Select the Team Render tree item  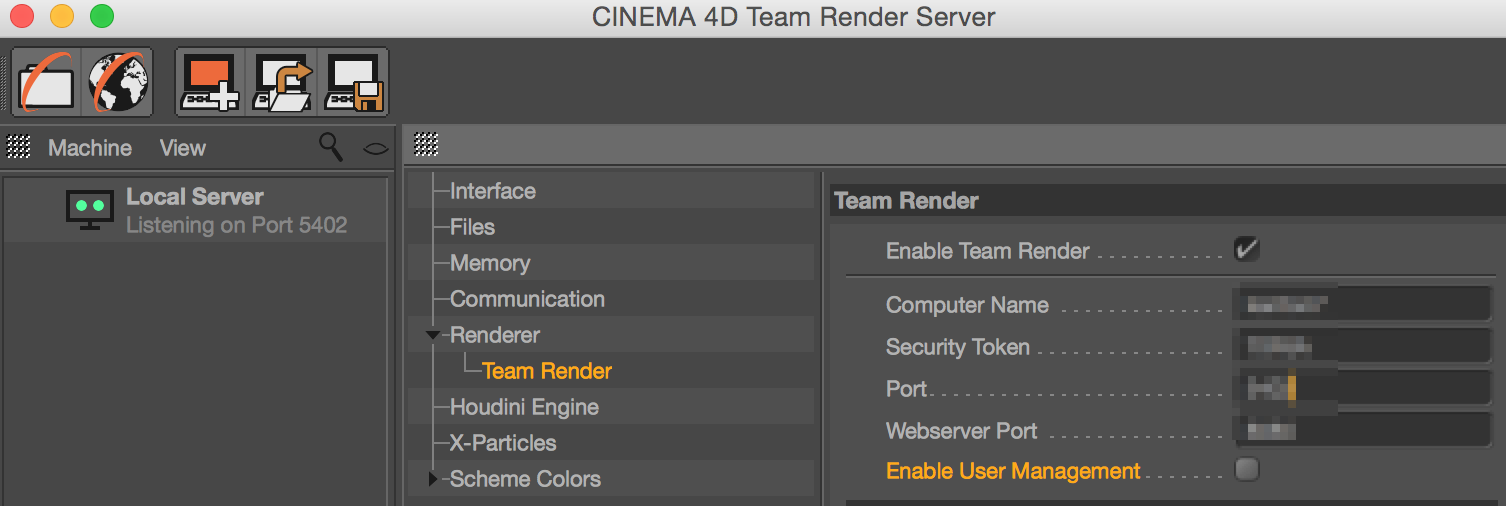546,371
